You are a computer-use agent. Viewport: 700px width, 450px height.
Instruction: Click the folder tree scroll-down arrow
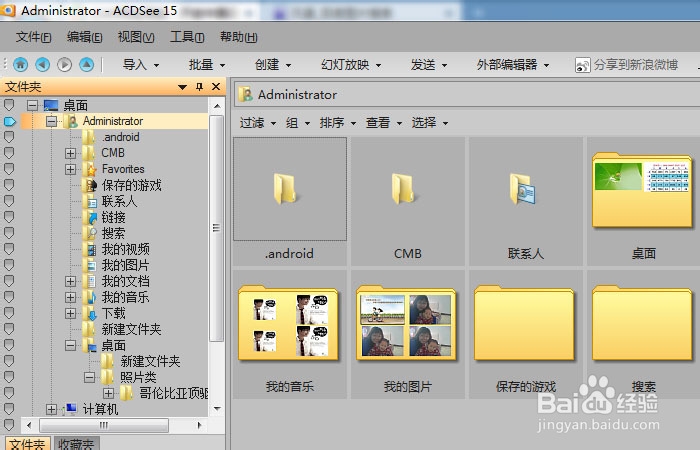coord(217,408)
